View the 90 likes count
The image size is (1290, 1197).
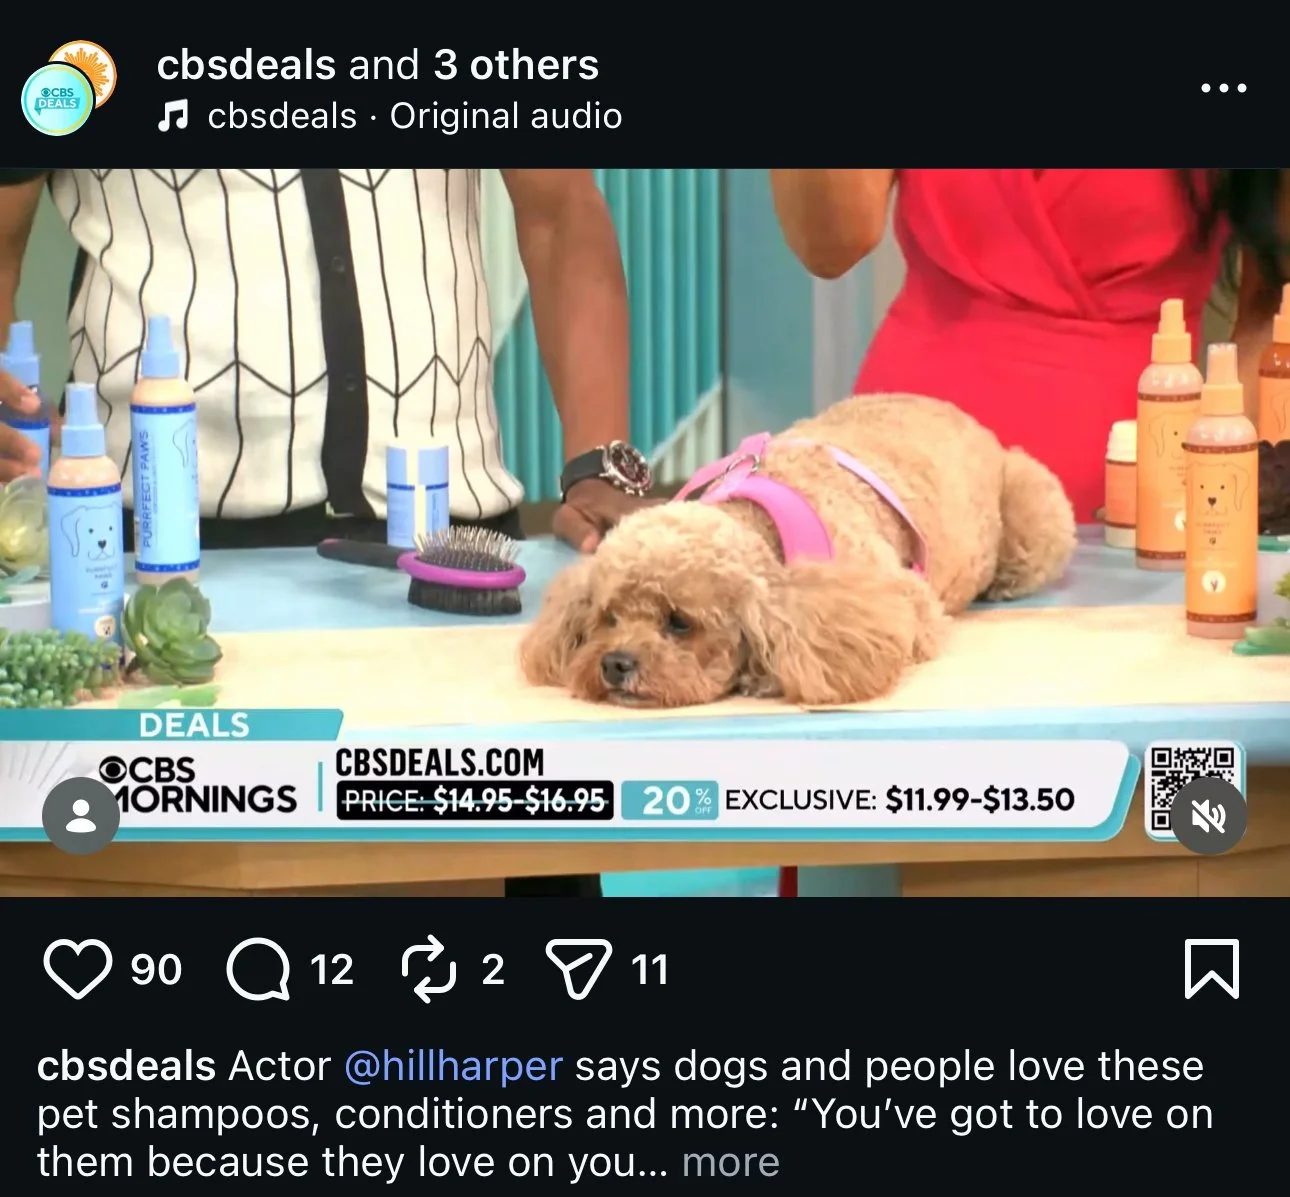156,970
